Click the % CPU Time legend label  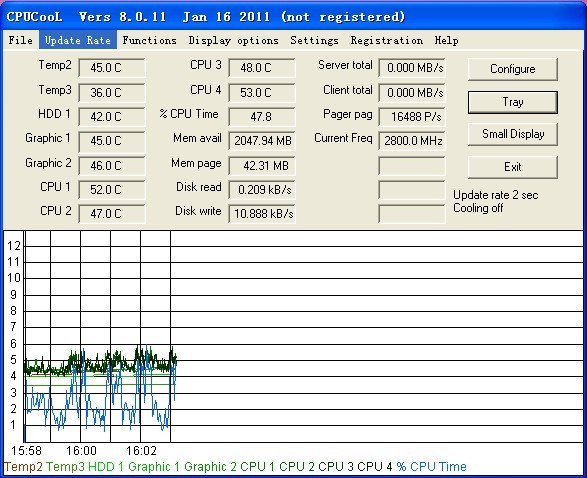(x=431, y=467)
